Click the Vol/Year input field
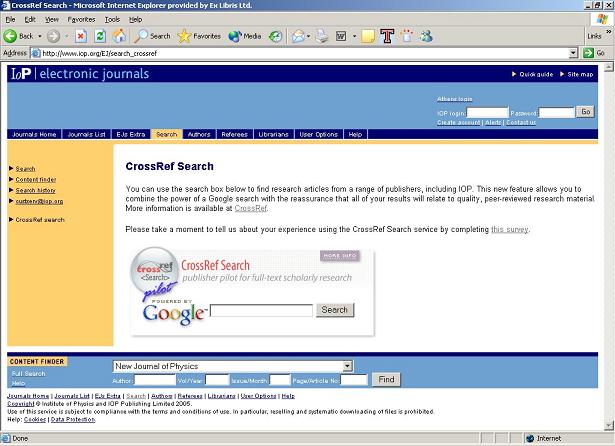This screenshot has height=446, width=615. tap(217, 380)
